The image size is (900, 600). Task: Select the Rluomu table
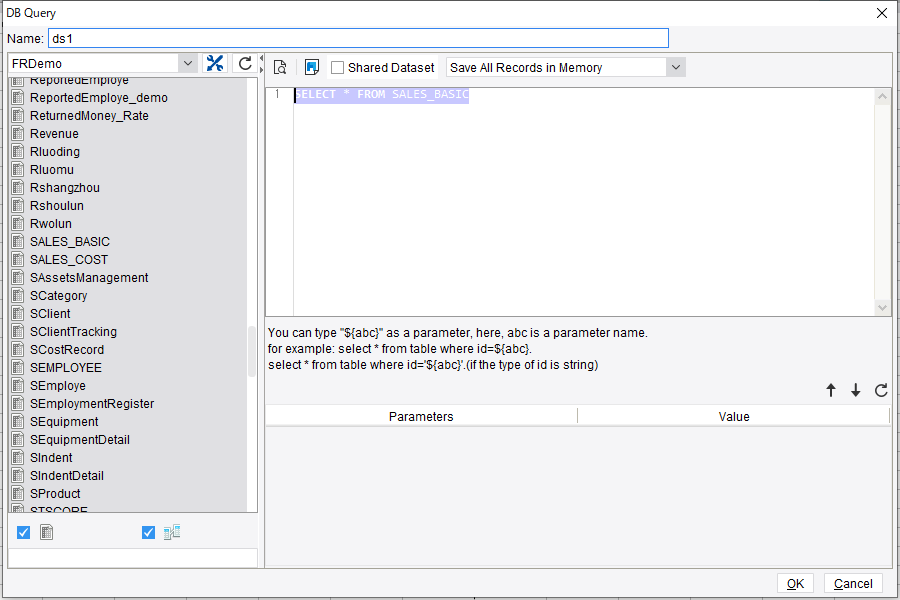(x=52, y=169)
